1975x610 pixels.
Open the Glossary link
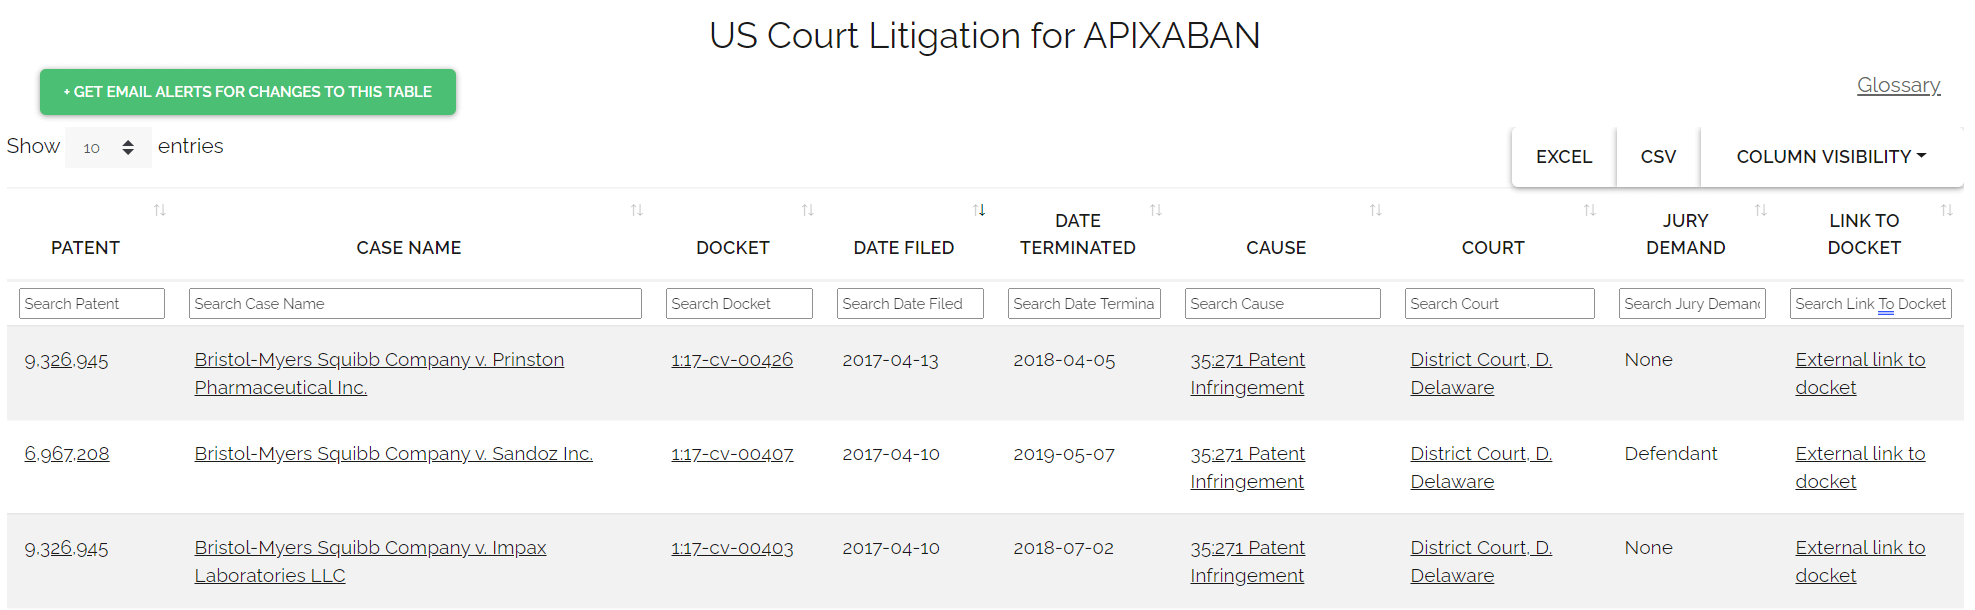coord(1898,85)
